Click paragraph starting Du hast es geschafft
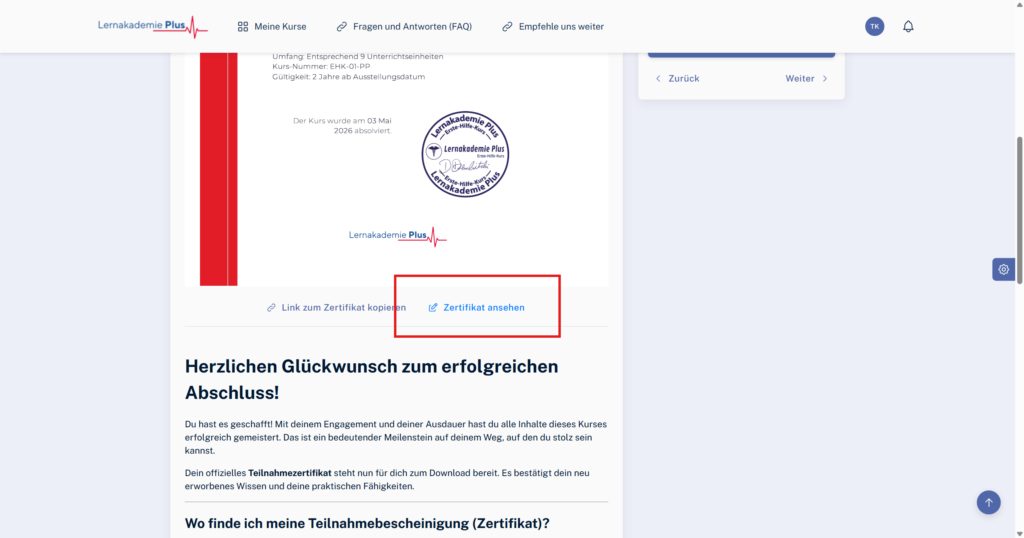 coord(396,437)
